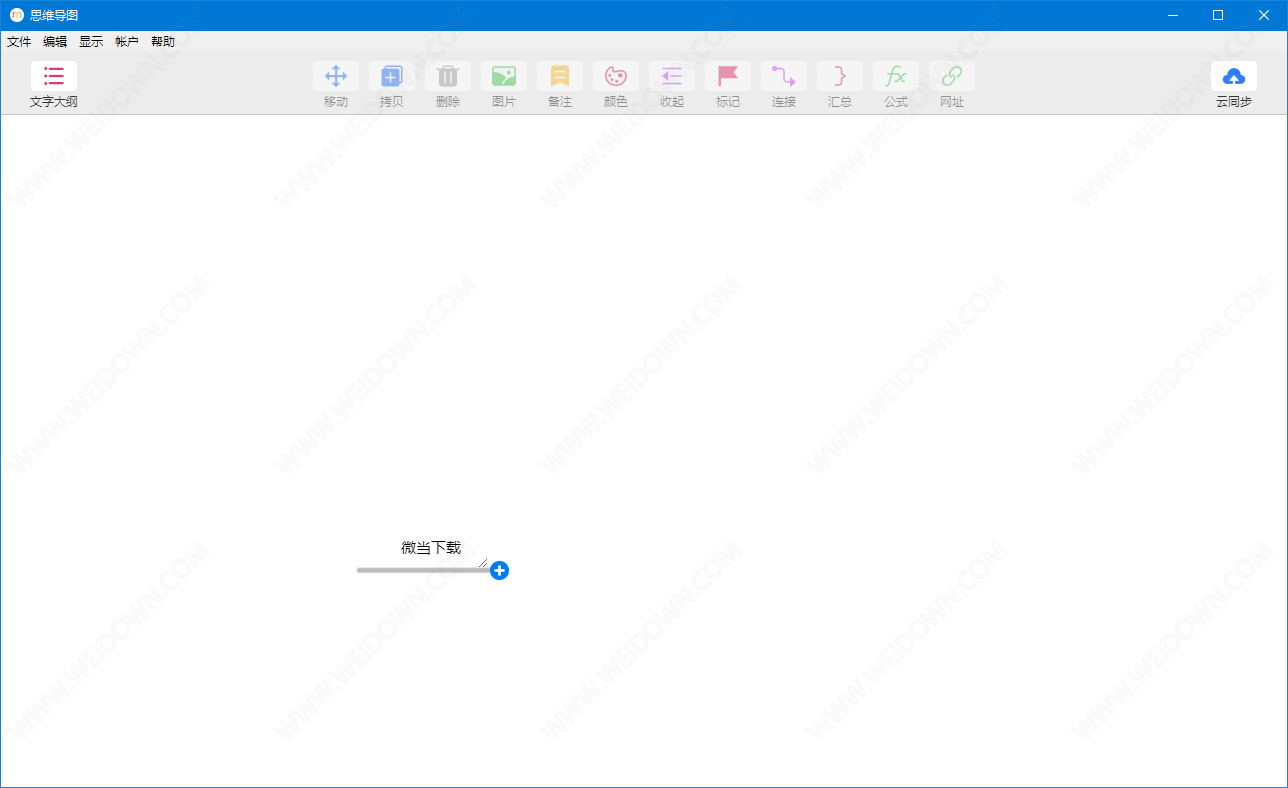Close the 思维导图 window
Viewport: 1288px width, 788px height.
pyautogui.click(x=1264, y=15)
